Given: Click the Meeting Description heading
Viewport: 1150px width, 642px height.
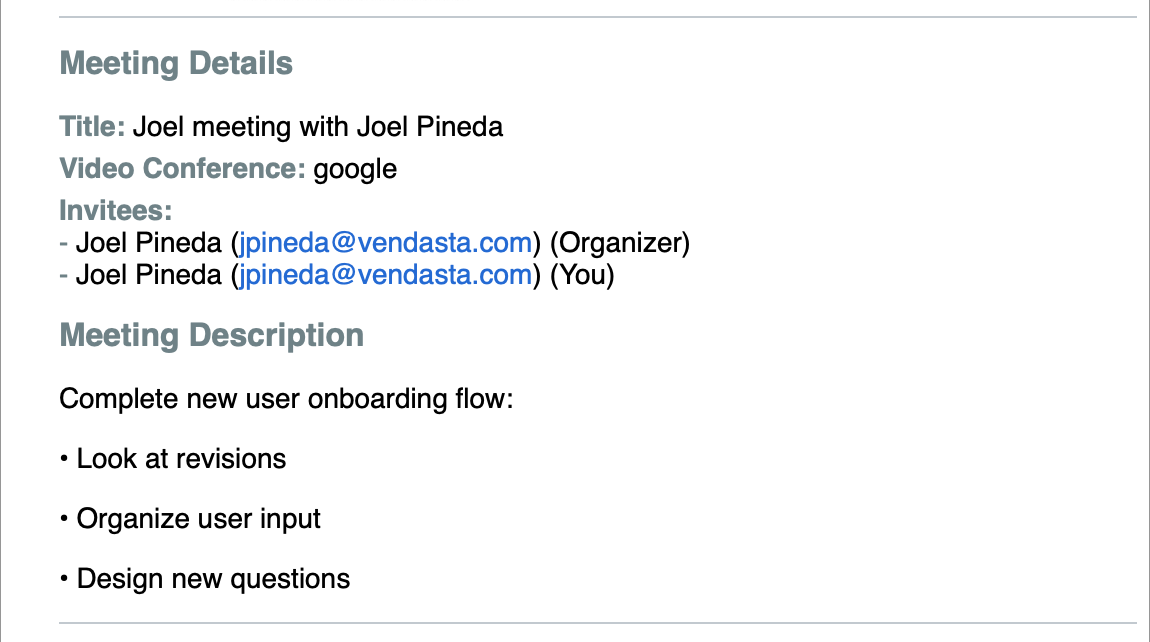Looking at the screenshot, I should [211, 335].
